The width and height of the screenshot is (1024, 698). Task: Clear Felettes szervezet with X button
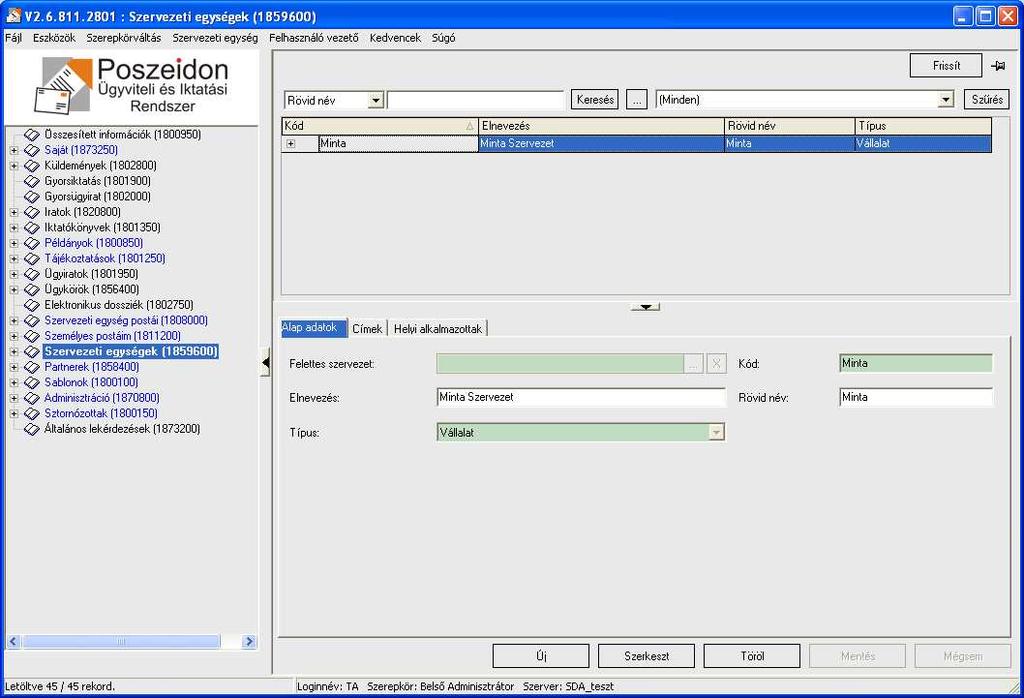click(x=716, y=364)
